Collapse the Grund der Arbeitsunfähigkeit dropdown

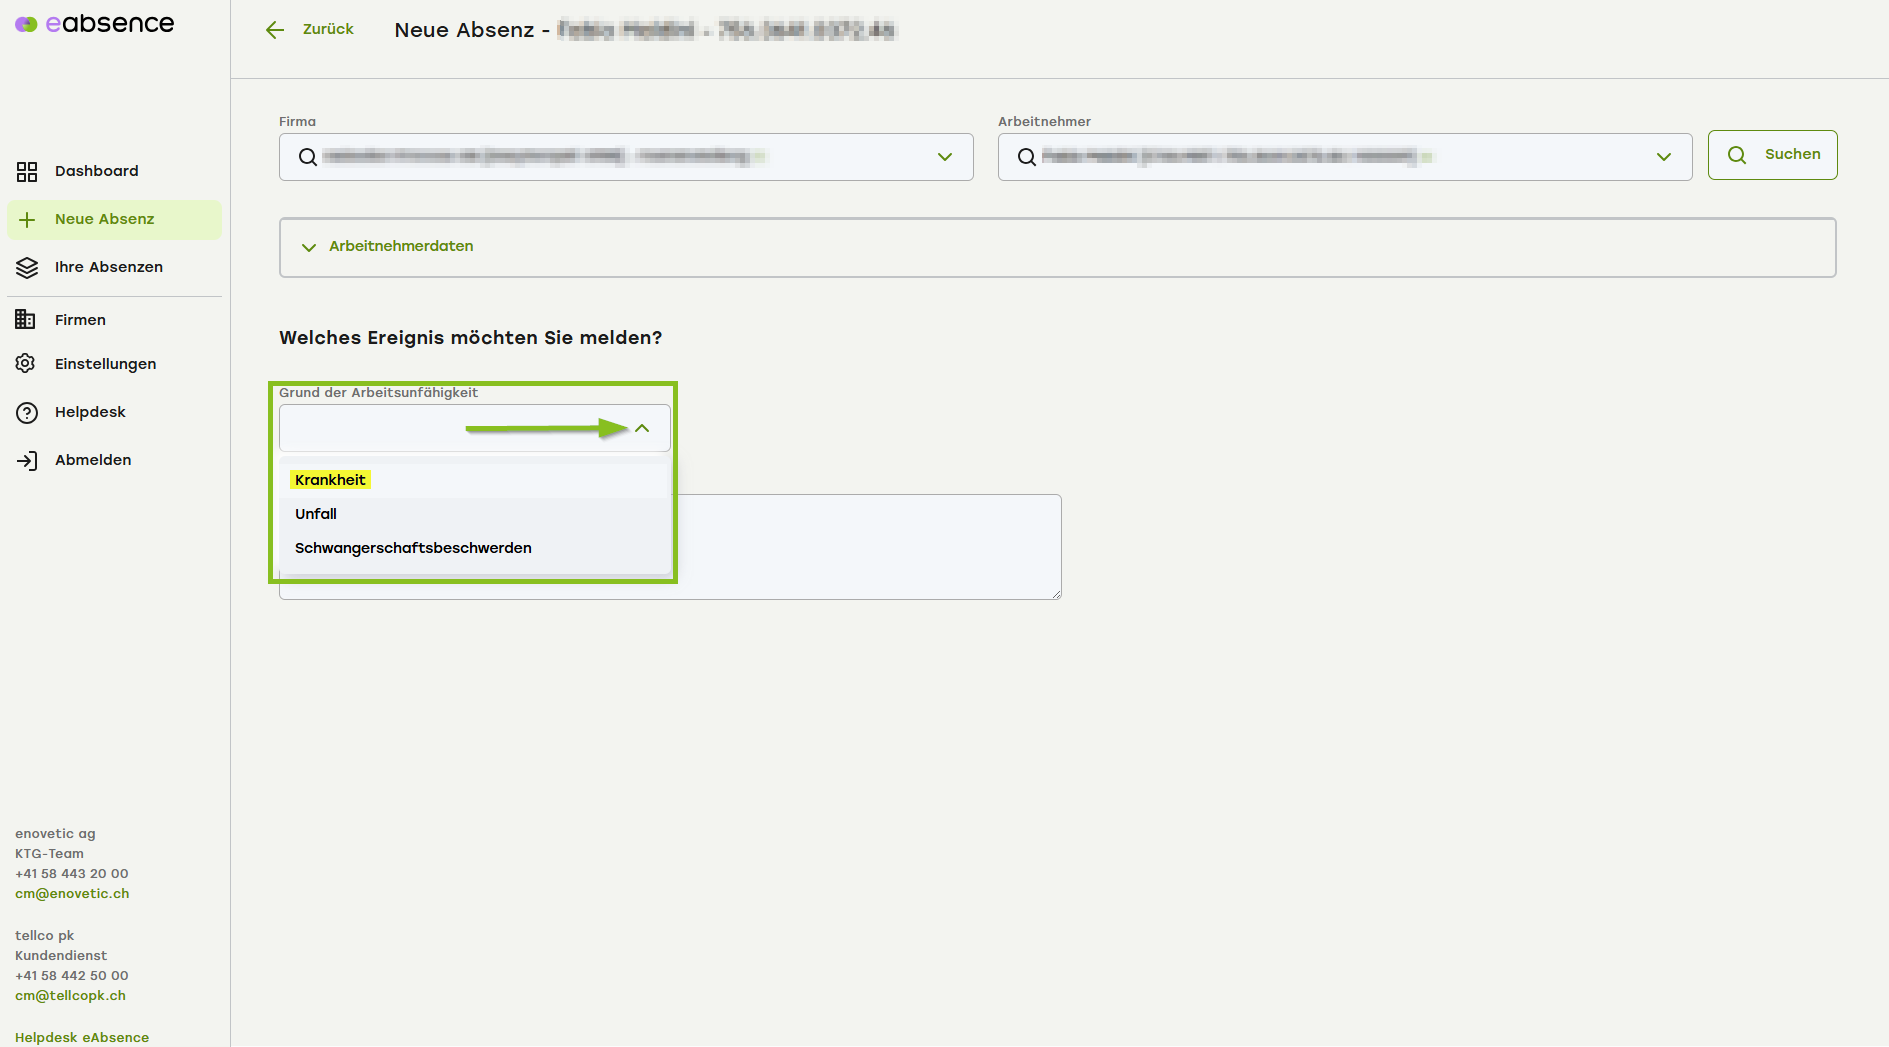pos(642,429)
